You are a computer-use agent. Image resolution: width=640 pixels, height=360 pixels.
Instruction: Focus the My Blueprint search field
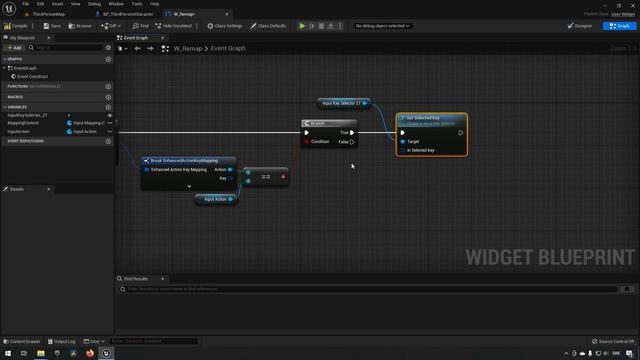(x=65, y=48)
